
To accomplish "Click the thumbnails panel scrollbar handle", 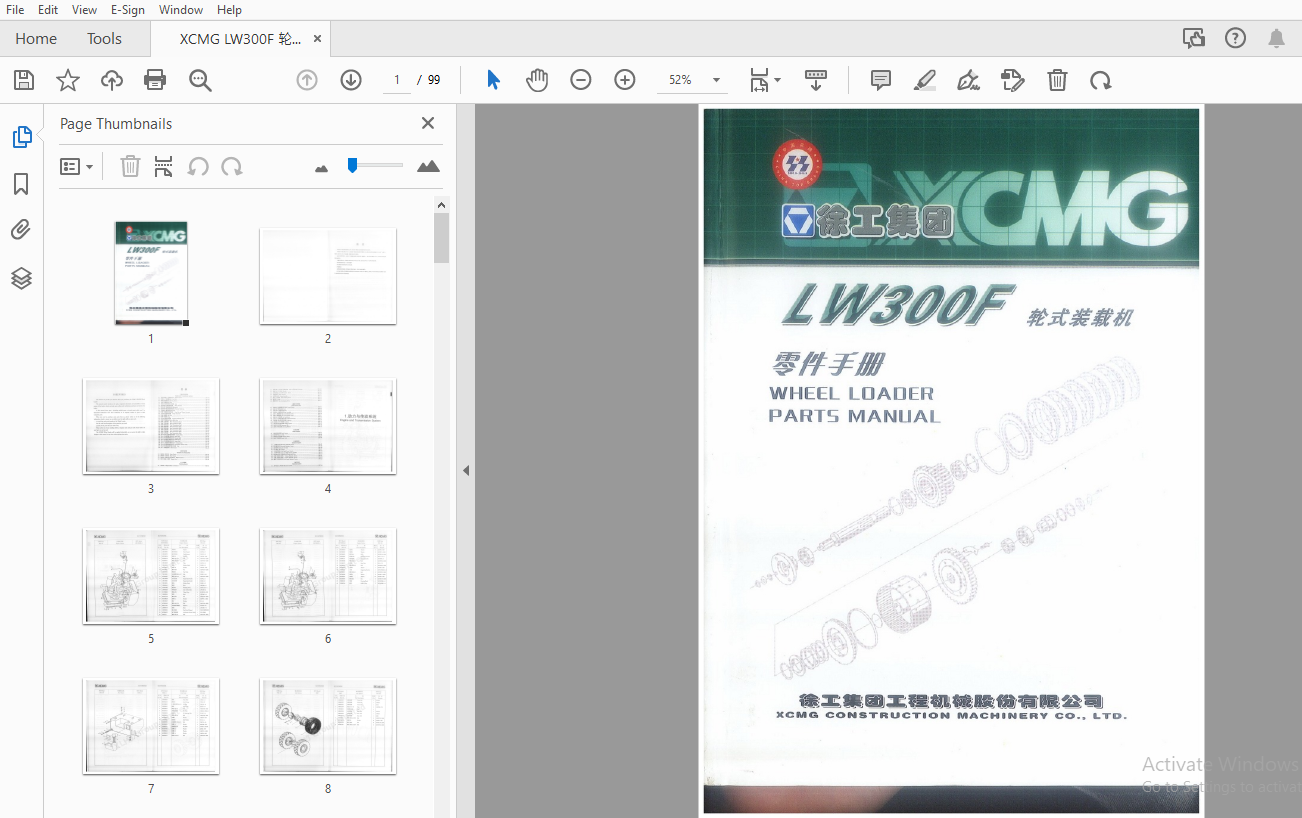I will (441, 238).
